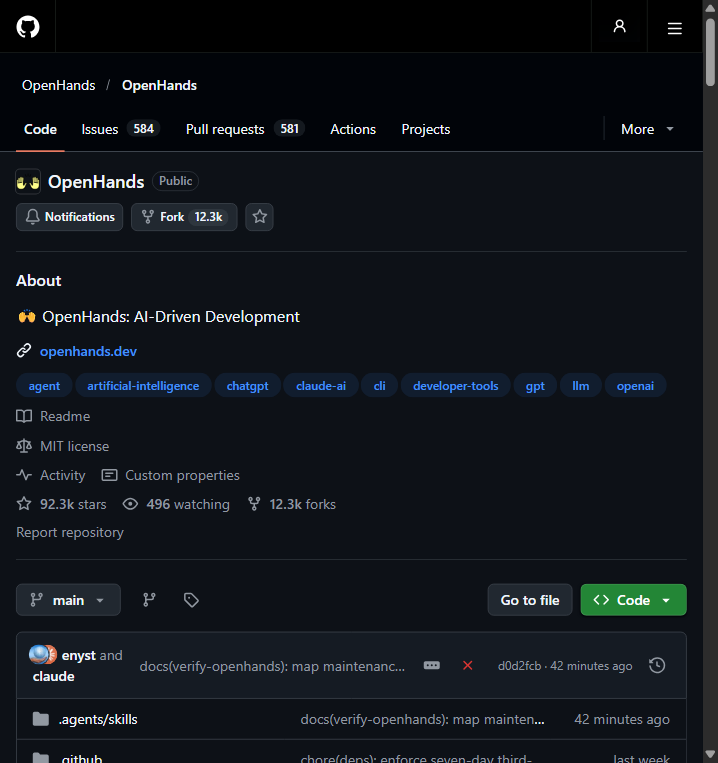The image size is (718, 763).
Task: Select the gpt topic tag
Action: [535, 386]
